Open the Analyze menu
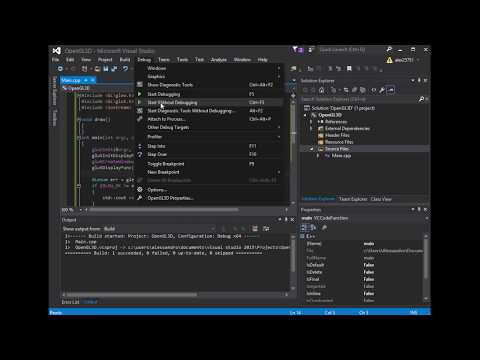 219,60
